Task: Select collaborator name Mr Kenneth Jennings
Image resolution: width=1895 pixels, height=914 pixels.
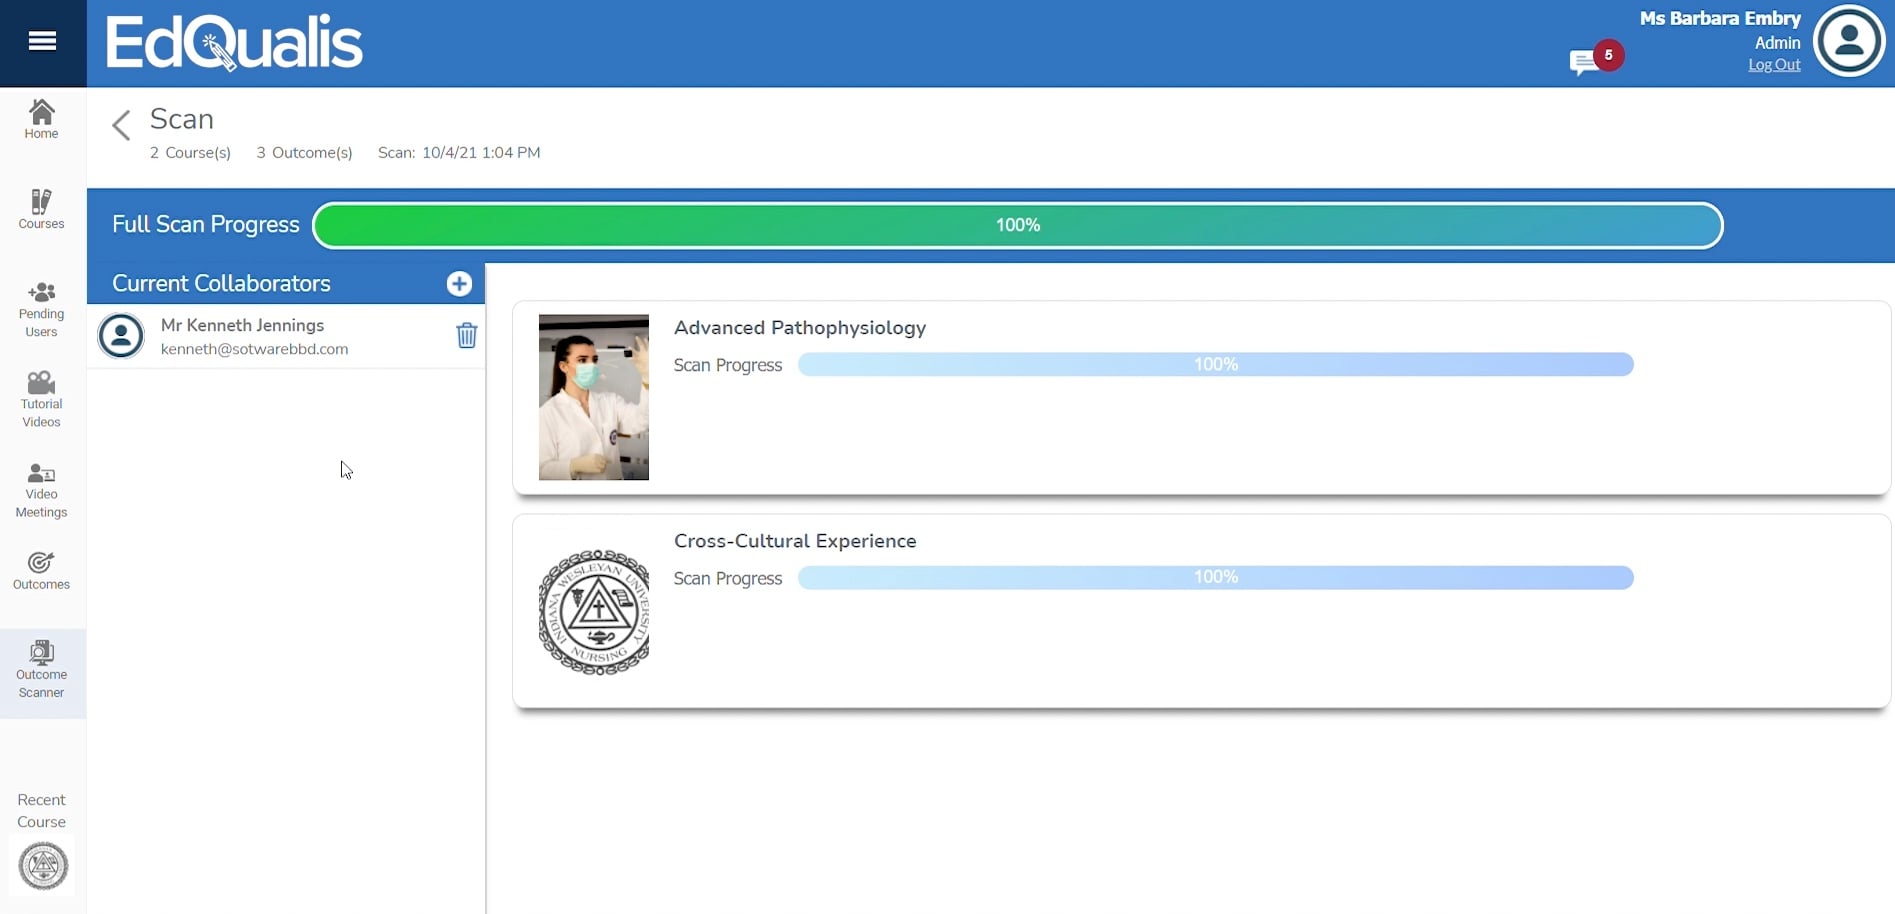Action: [x=242, y=325]
